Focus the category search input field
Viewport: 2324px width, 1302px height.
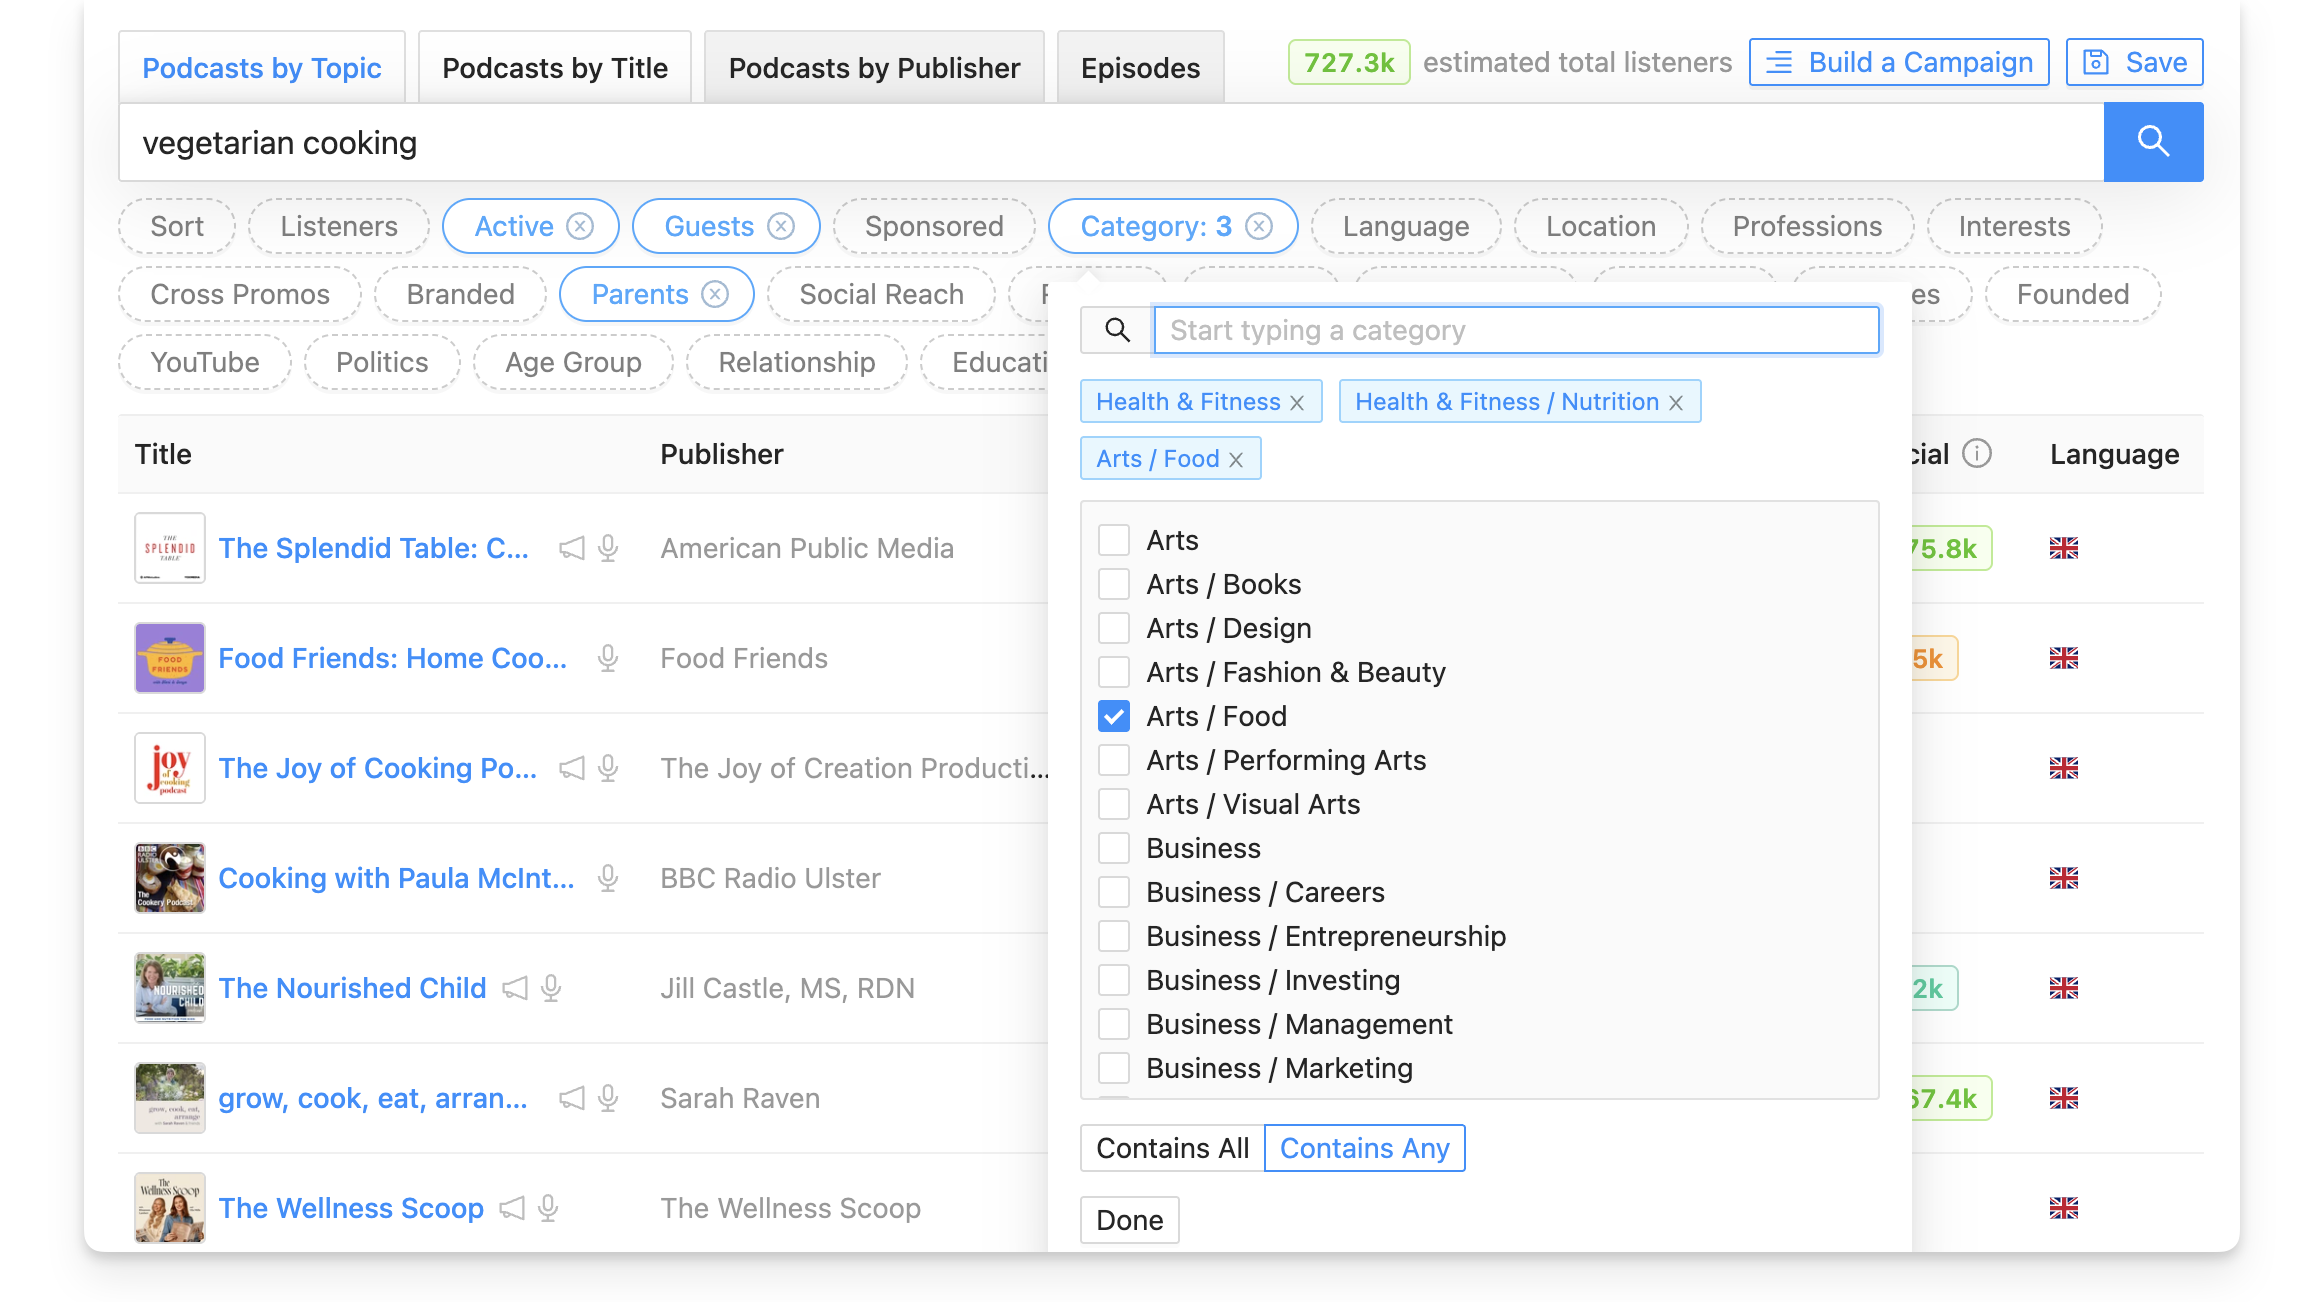pyautogui.click(x=1515, y=330)
